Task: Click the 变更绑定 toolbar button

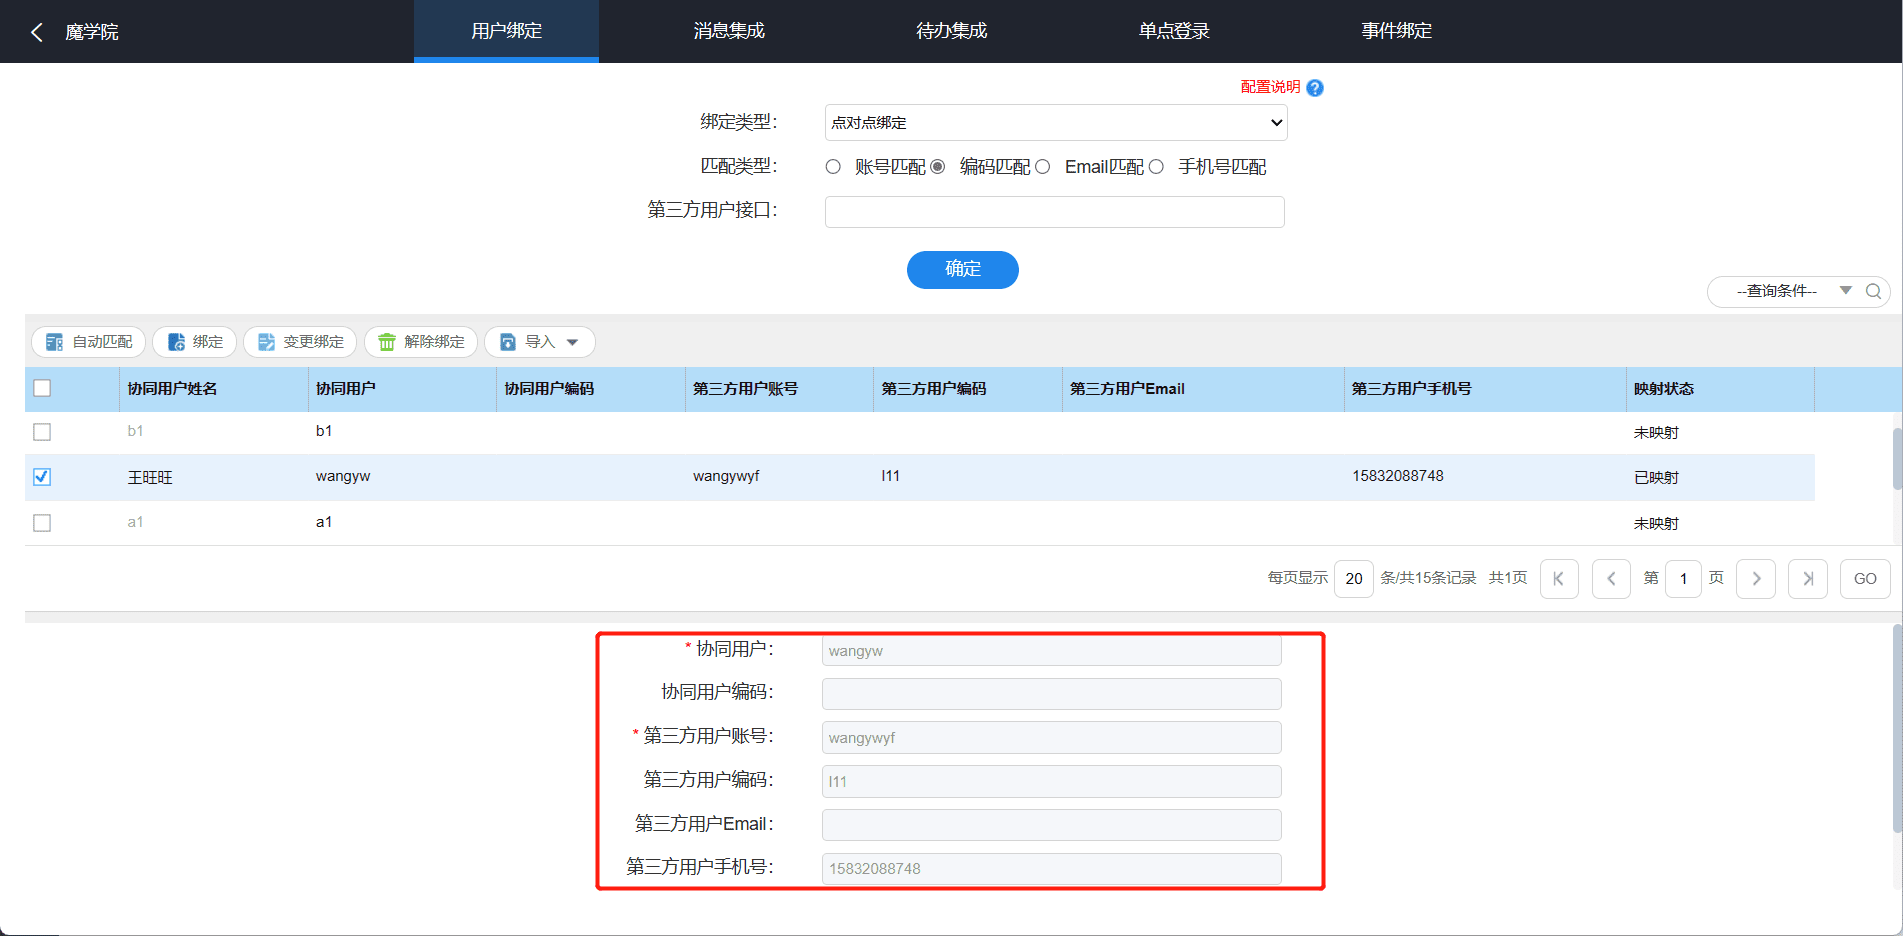Action: pyautogui.click(x=300, y=342)
